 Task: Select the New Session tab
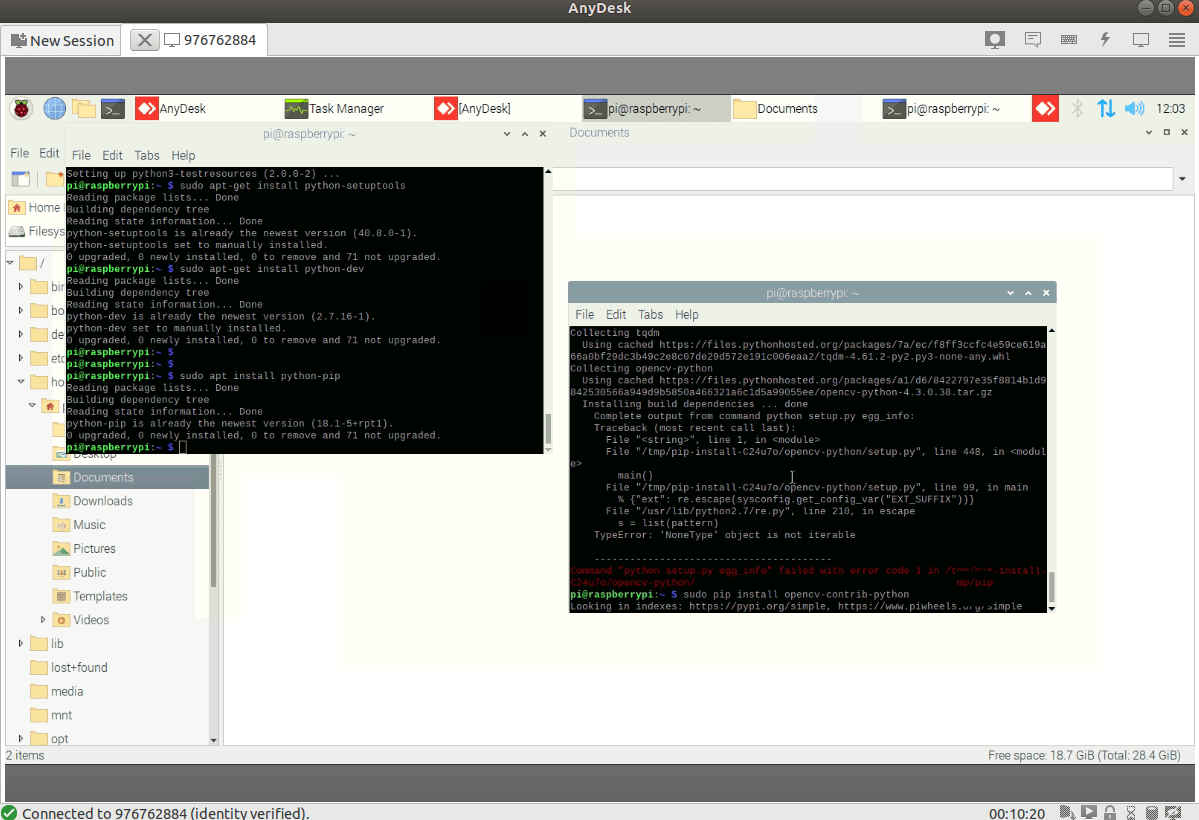[x=62, y=41]
